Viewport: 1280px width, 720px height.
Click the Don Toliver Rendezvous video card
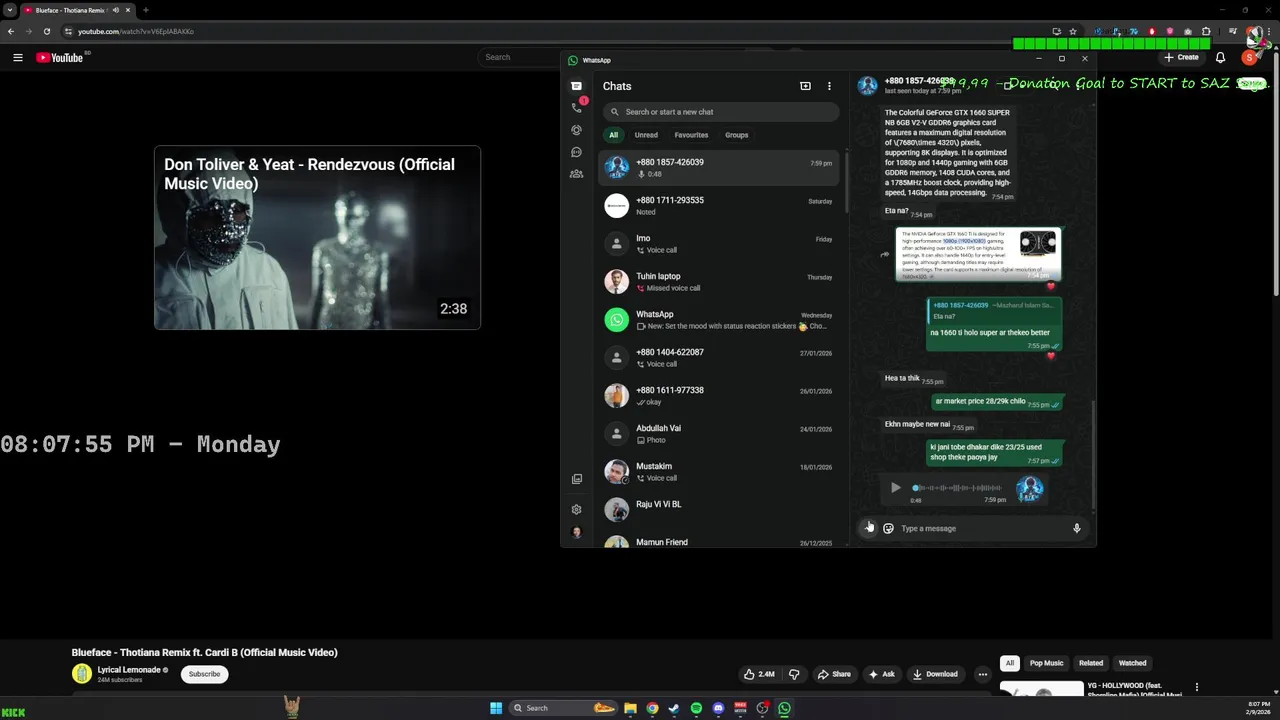(317, 238)
